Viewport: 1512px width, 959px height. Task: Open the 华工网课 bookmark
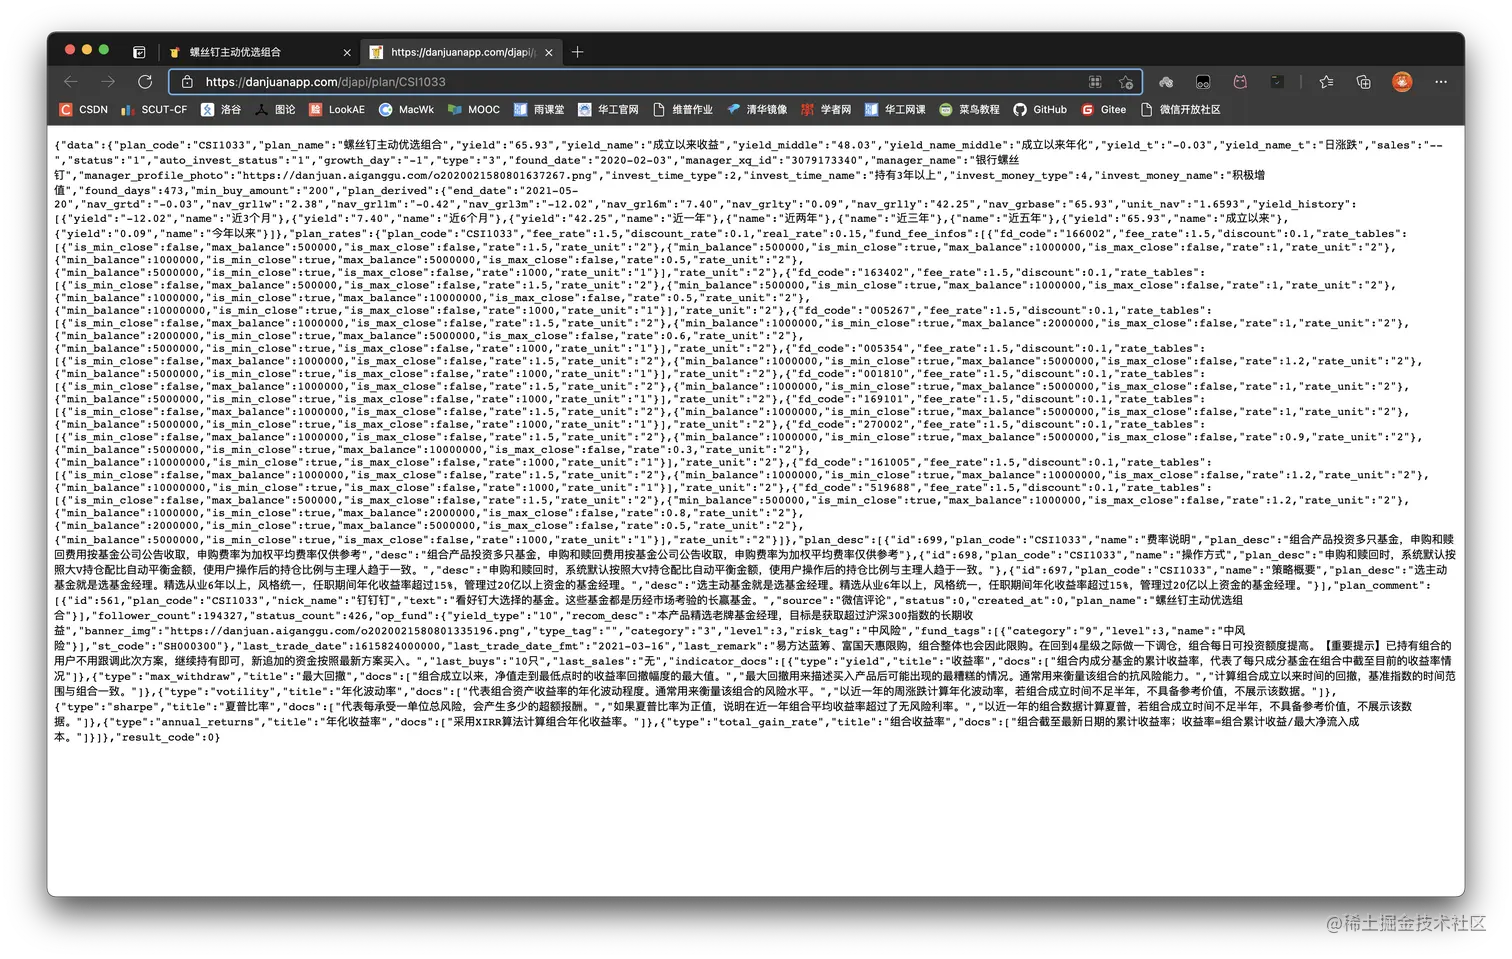tap(895, 110)
